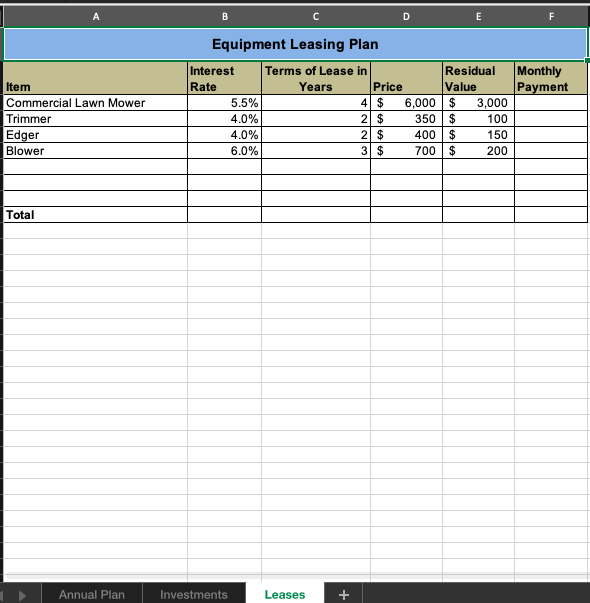Viewport: 590px width, 603px height.
Task: Click the Residual Value header cell
Action: tap(478, 78)
